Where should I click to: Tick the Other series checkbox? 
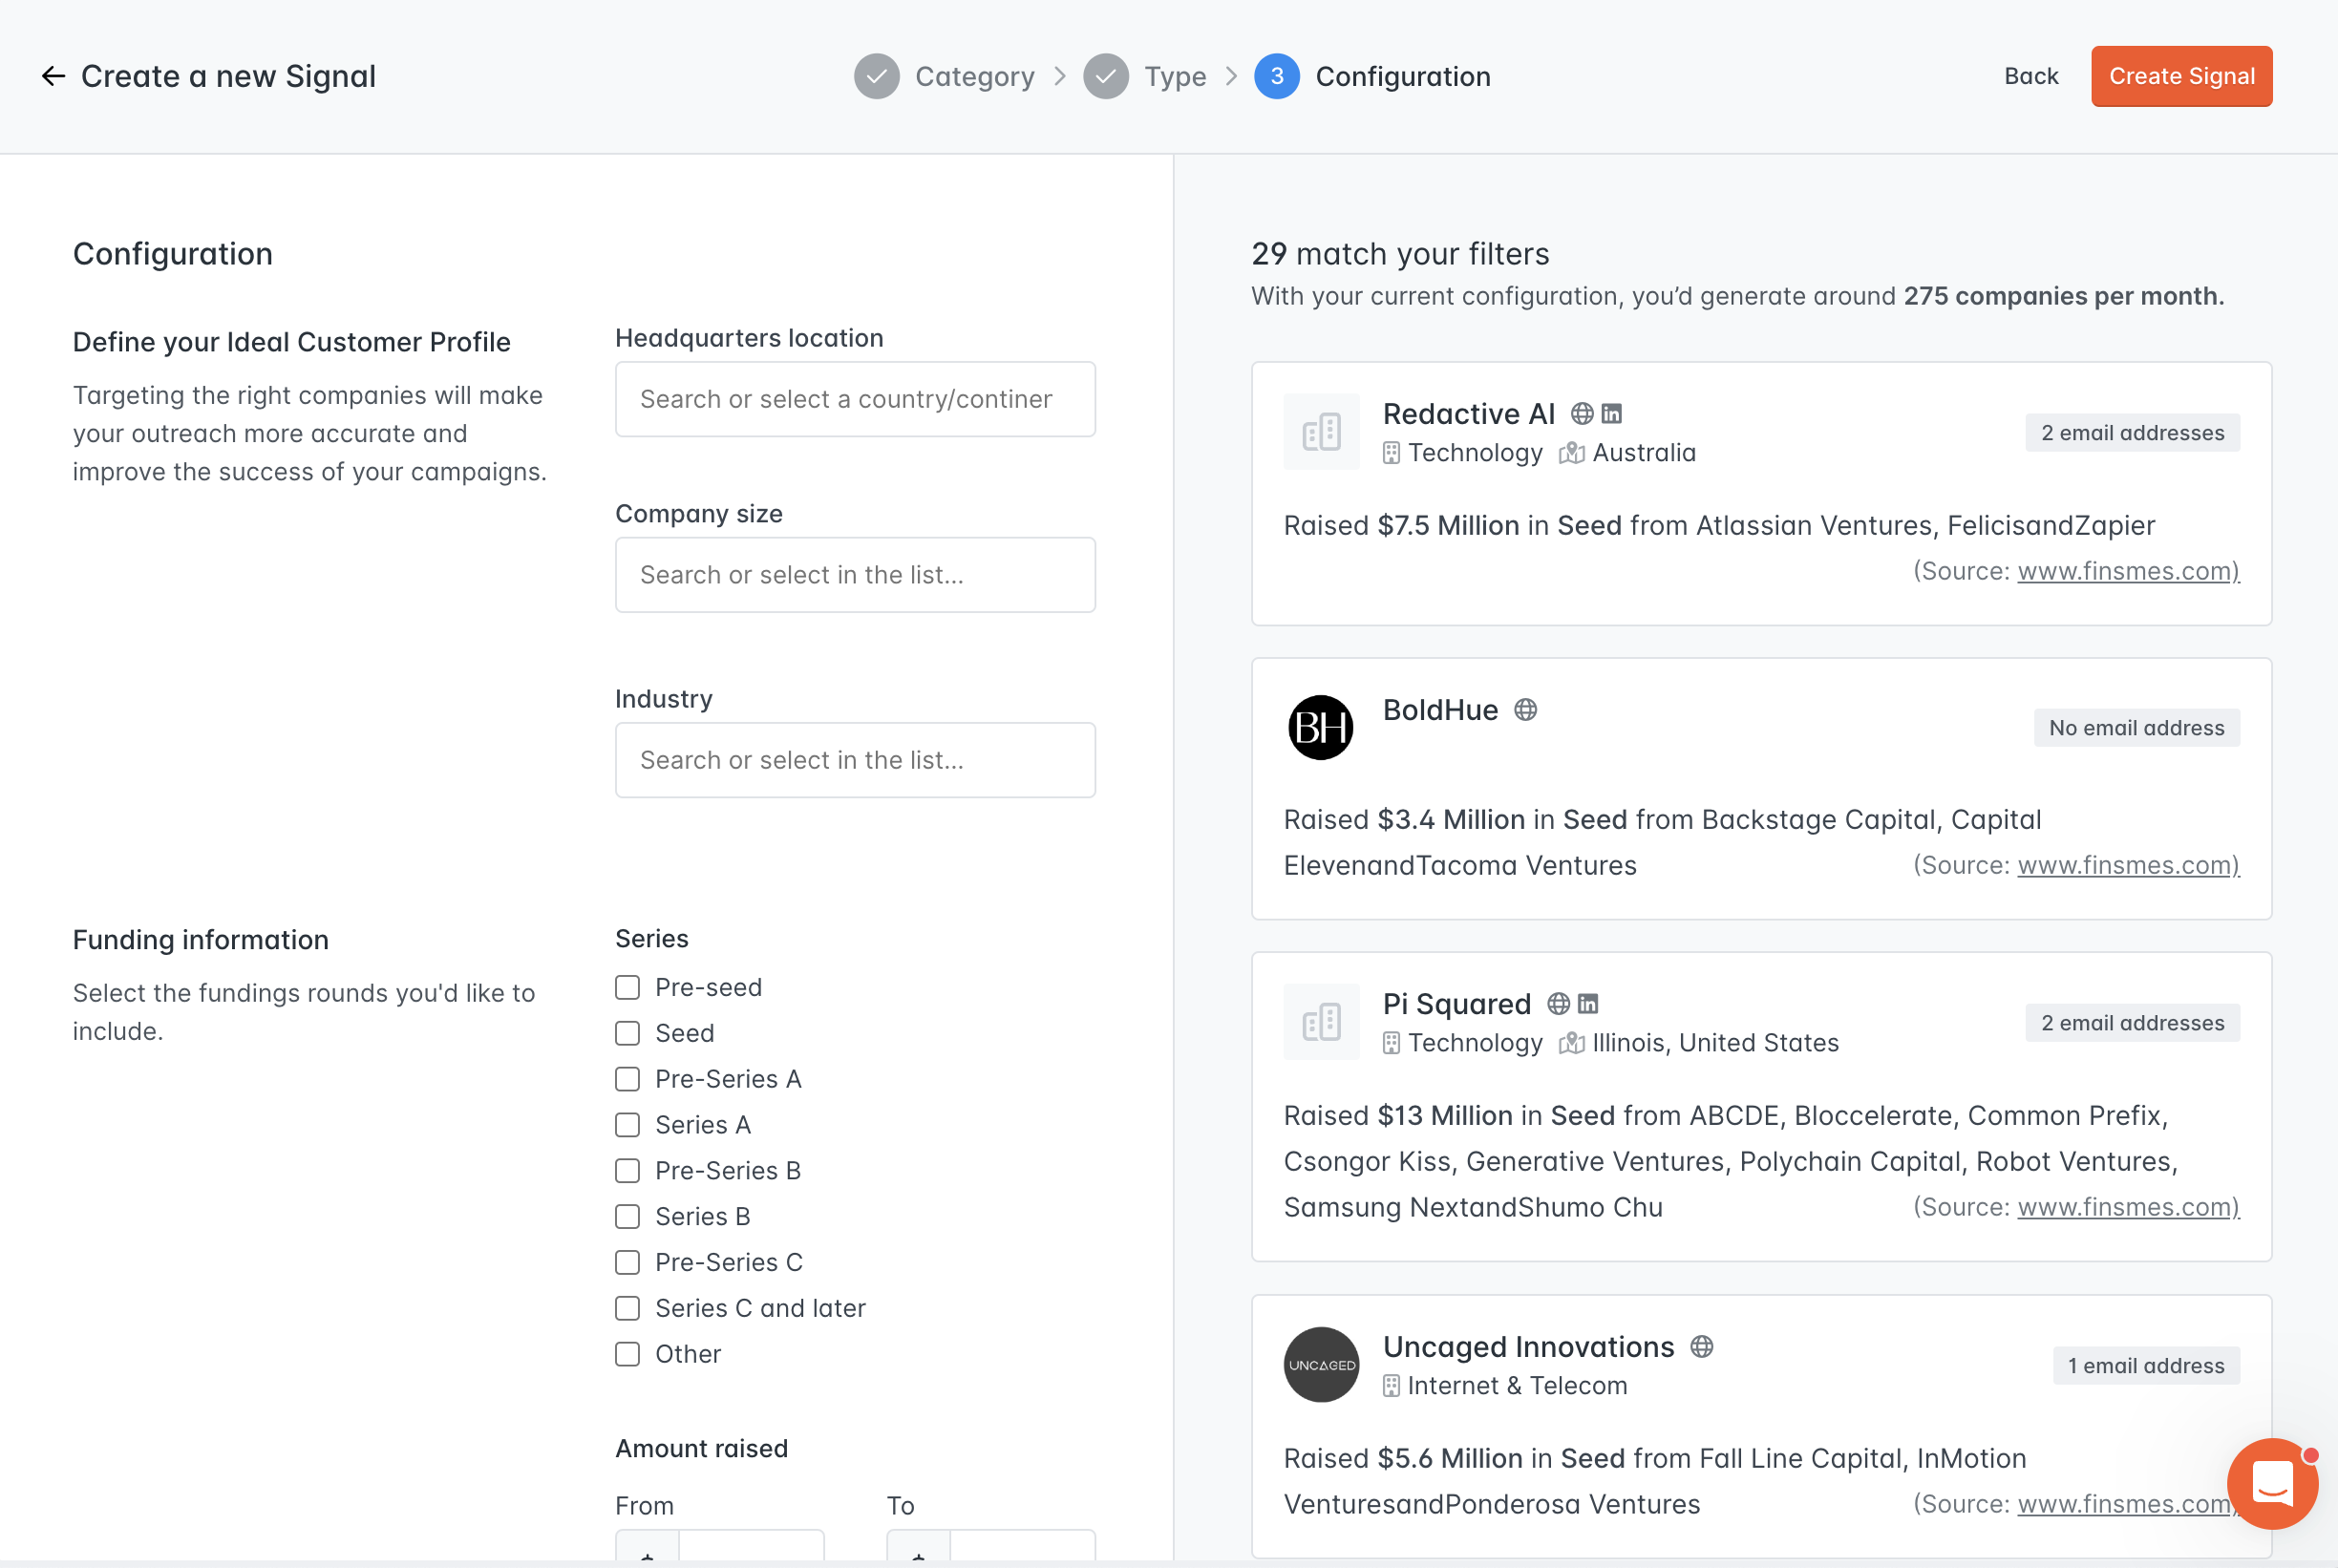[x=627, y=1354]
